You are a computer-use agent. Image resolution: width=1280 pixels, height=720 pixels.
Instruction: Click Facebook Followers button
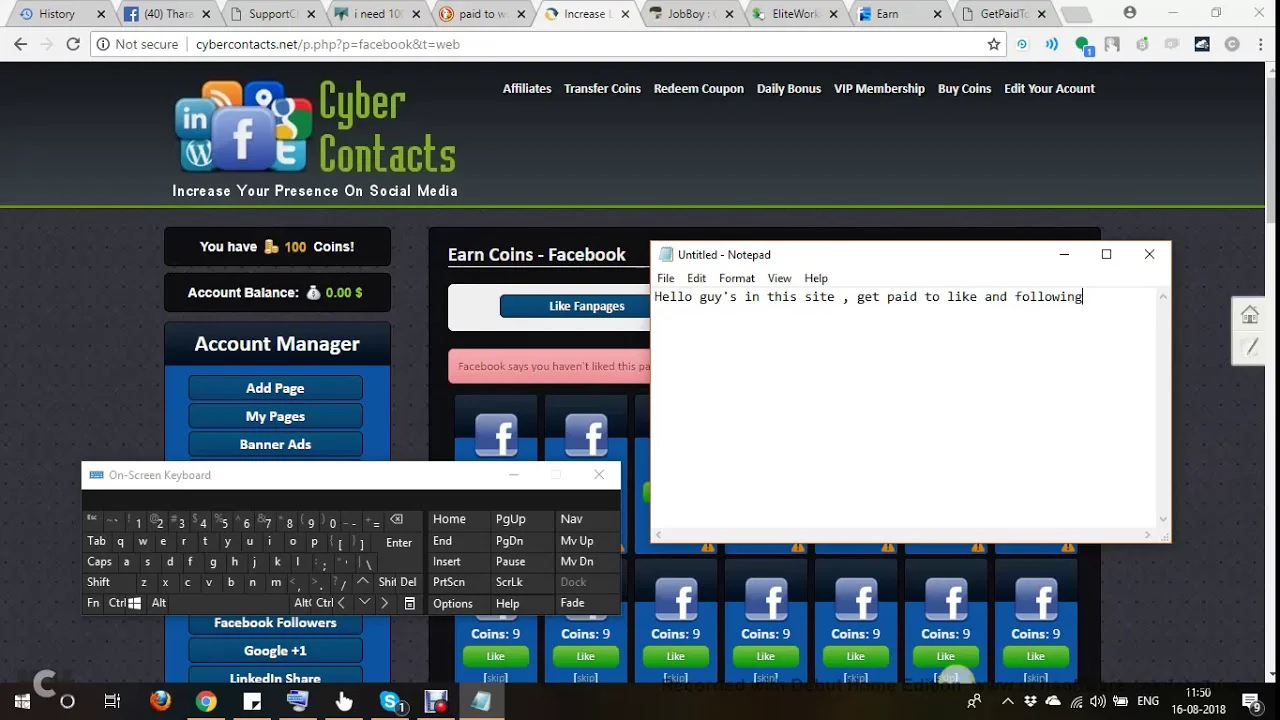click(x=275, y=622)
